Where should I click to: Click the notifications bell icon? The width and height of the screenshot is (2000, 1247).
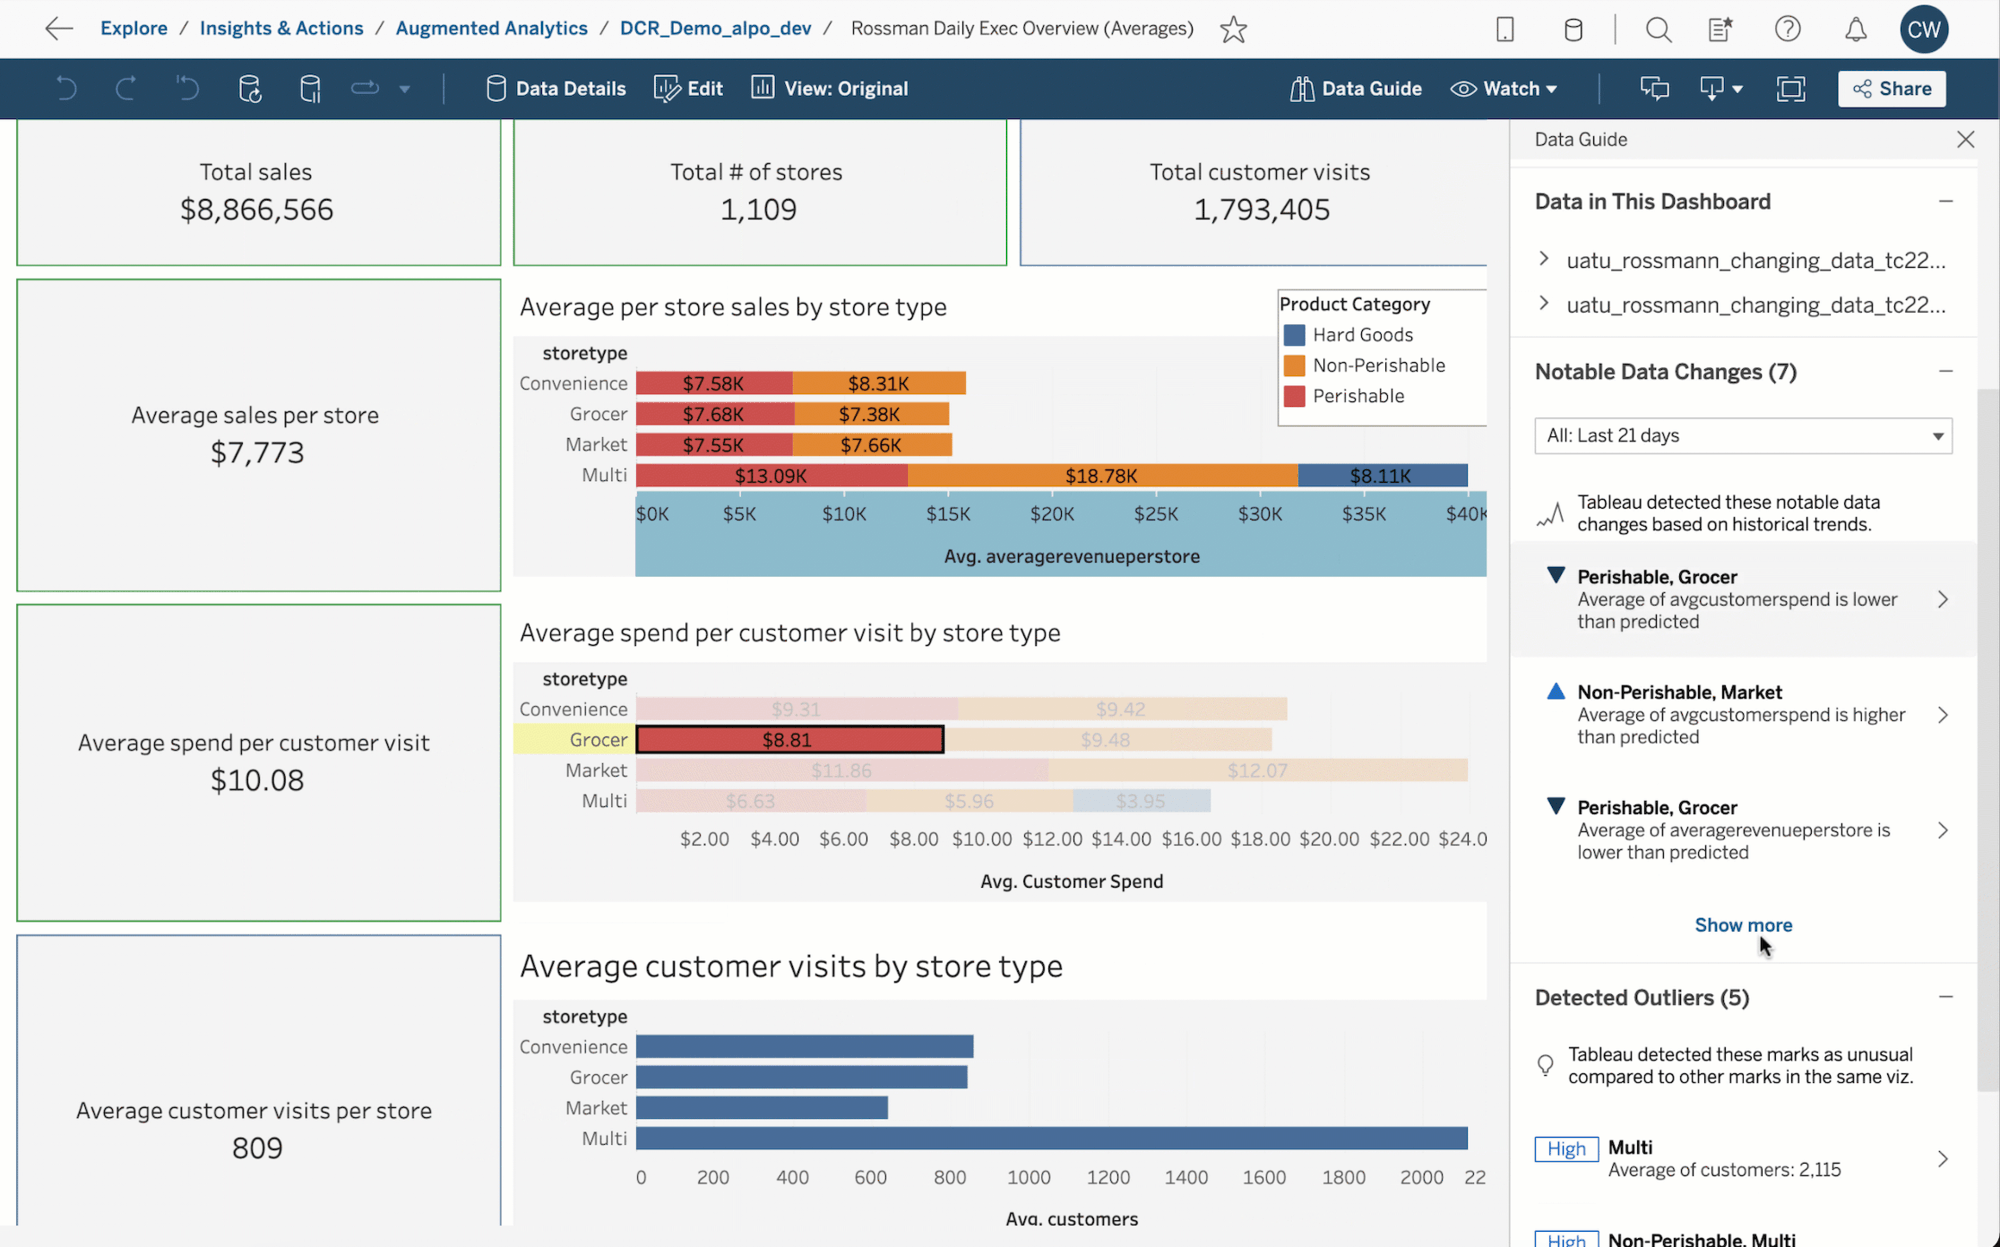pos(1855,29)
